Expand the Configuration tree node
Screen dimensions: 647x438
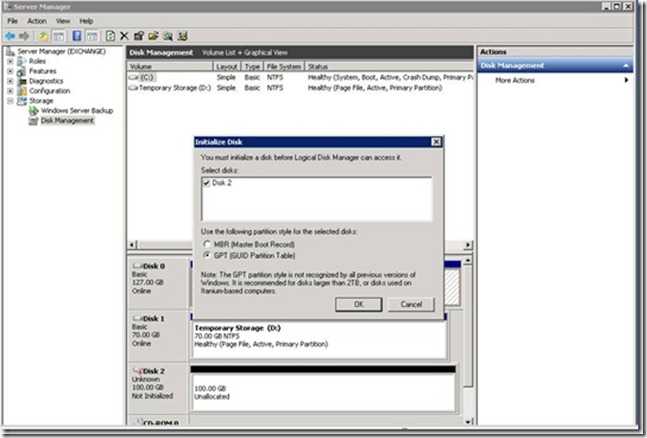11,91
